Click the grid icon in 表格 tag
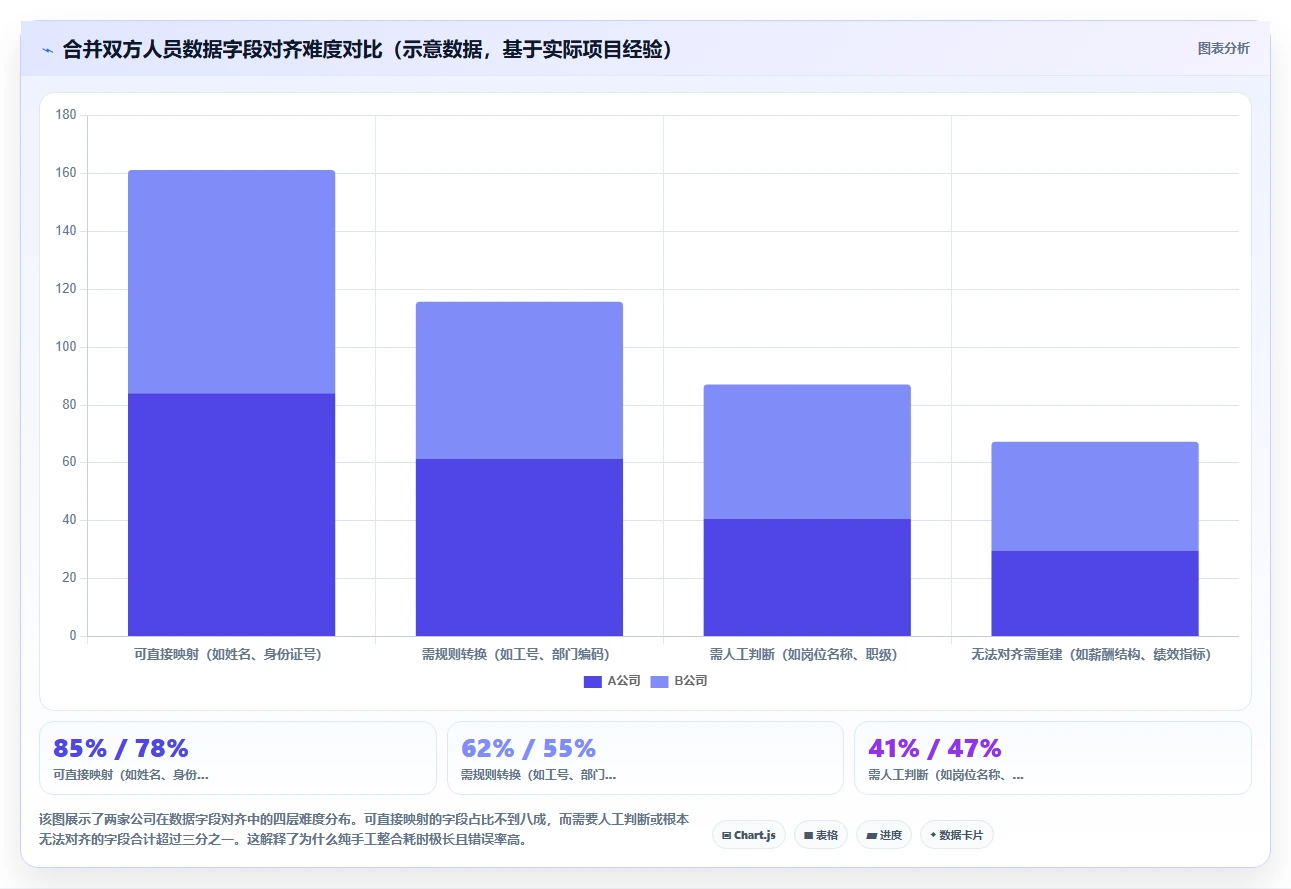The width and height of the screenshot is (1291, 889). pyautogui.click(x=808, y=835)
